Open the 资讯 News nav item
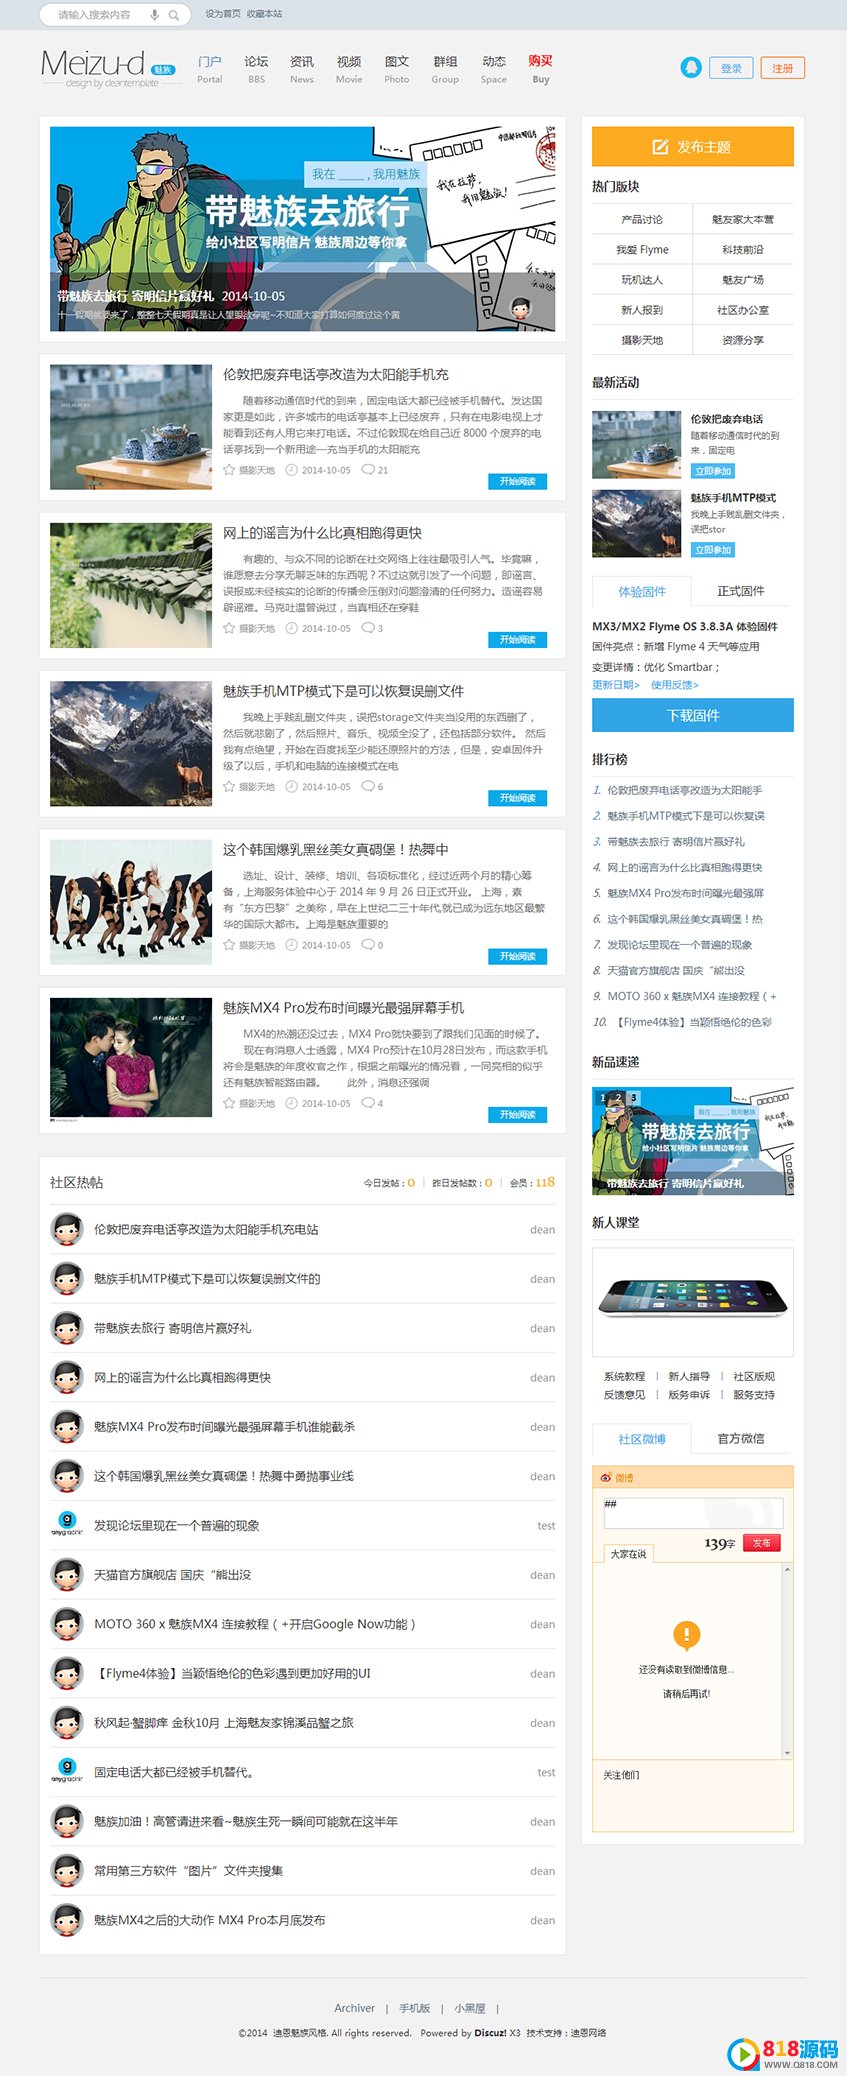Screen dimensions: 847x2076 coord(302,69)
